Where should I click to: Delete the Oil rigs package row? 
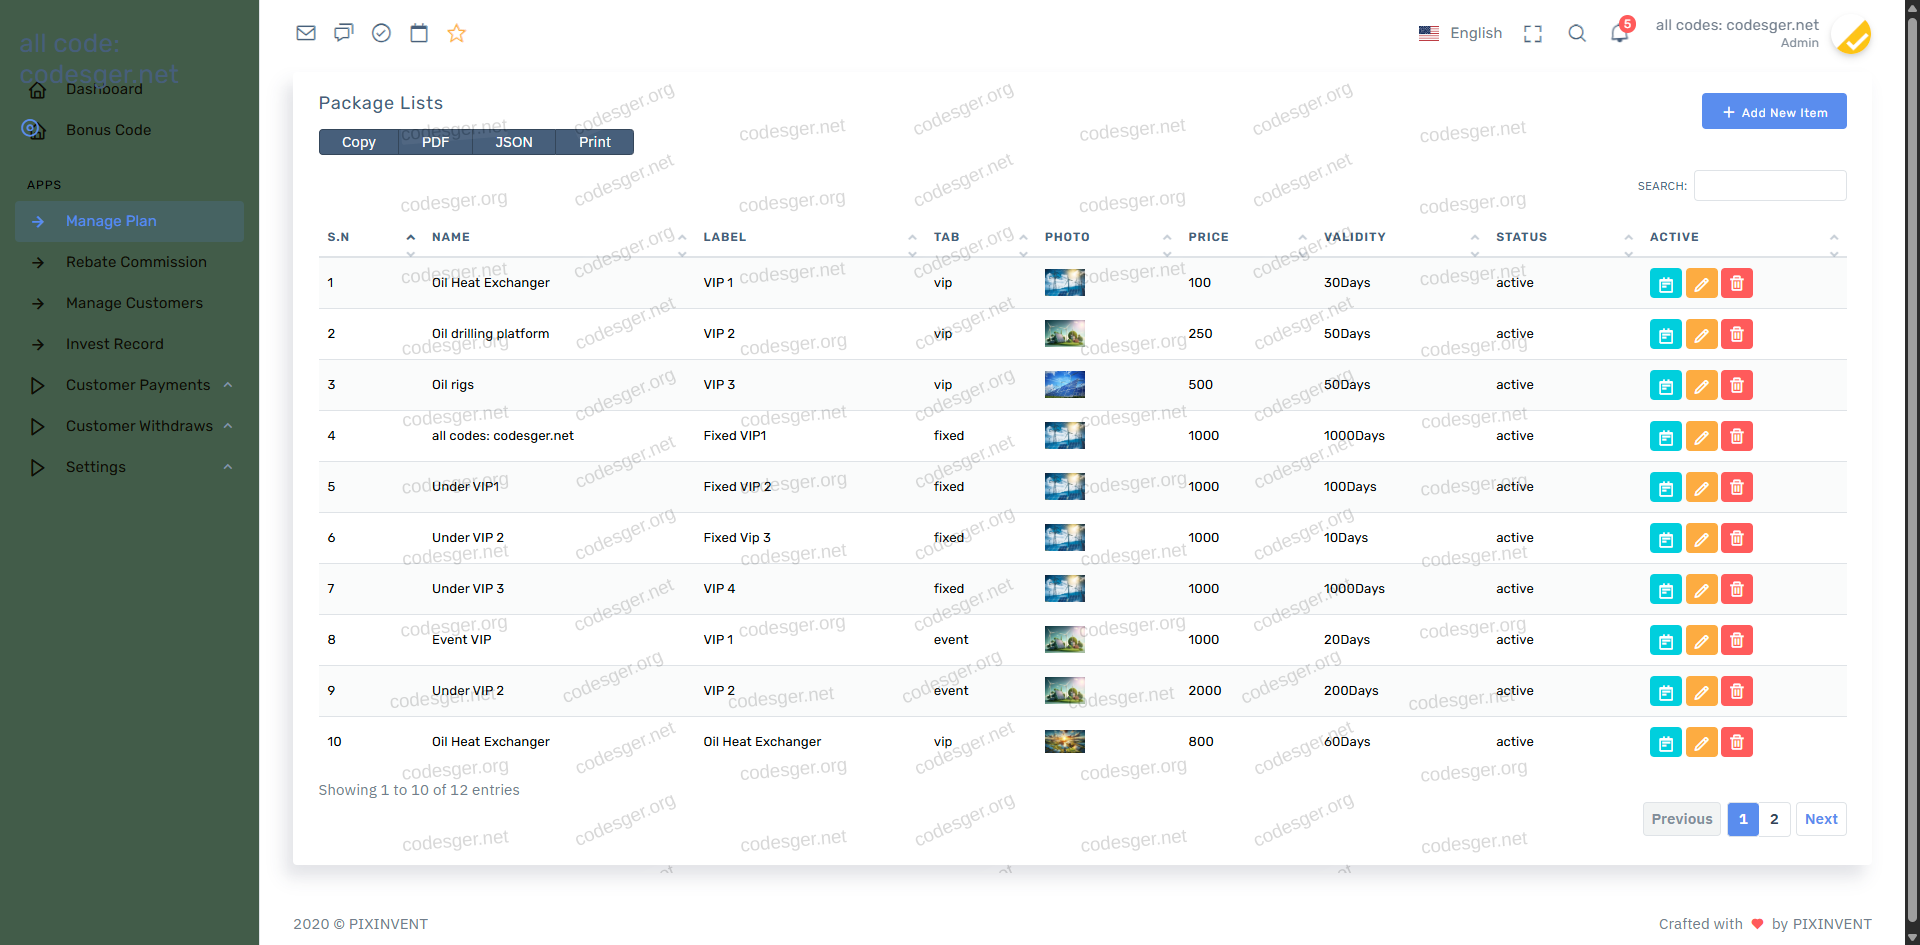(x=1737, y=385)
